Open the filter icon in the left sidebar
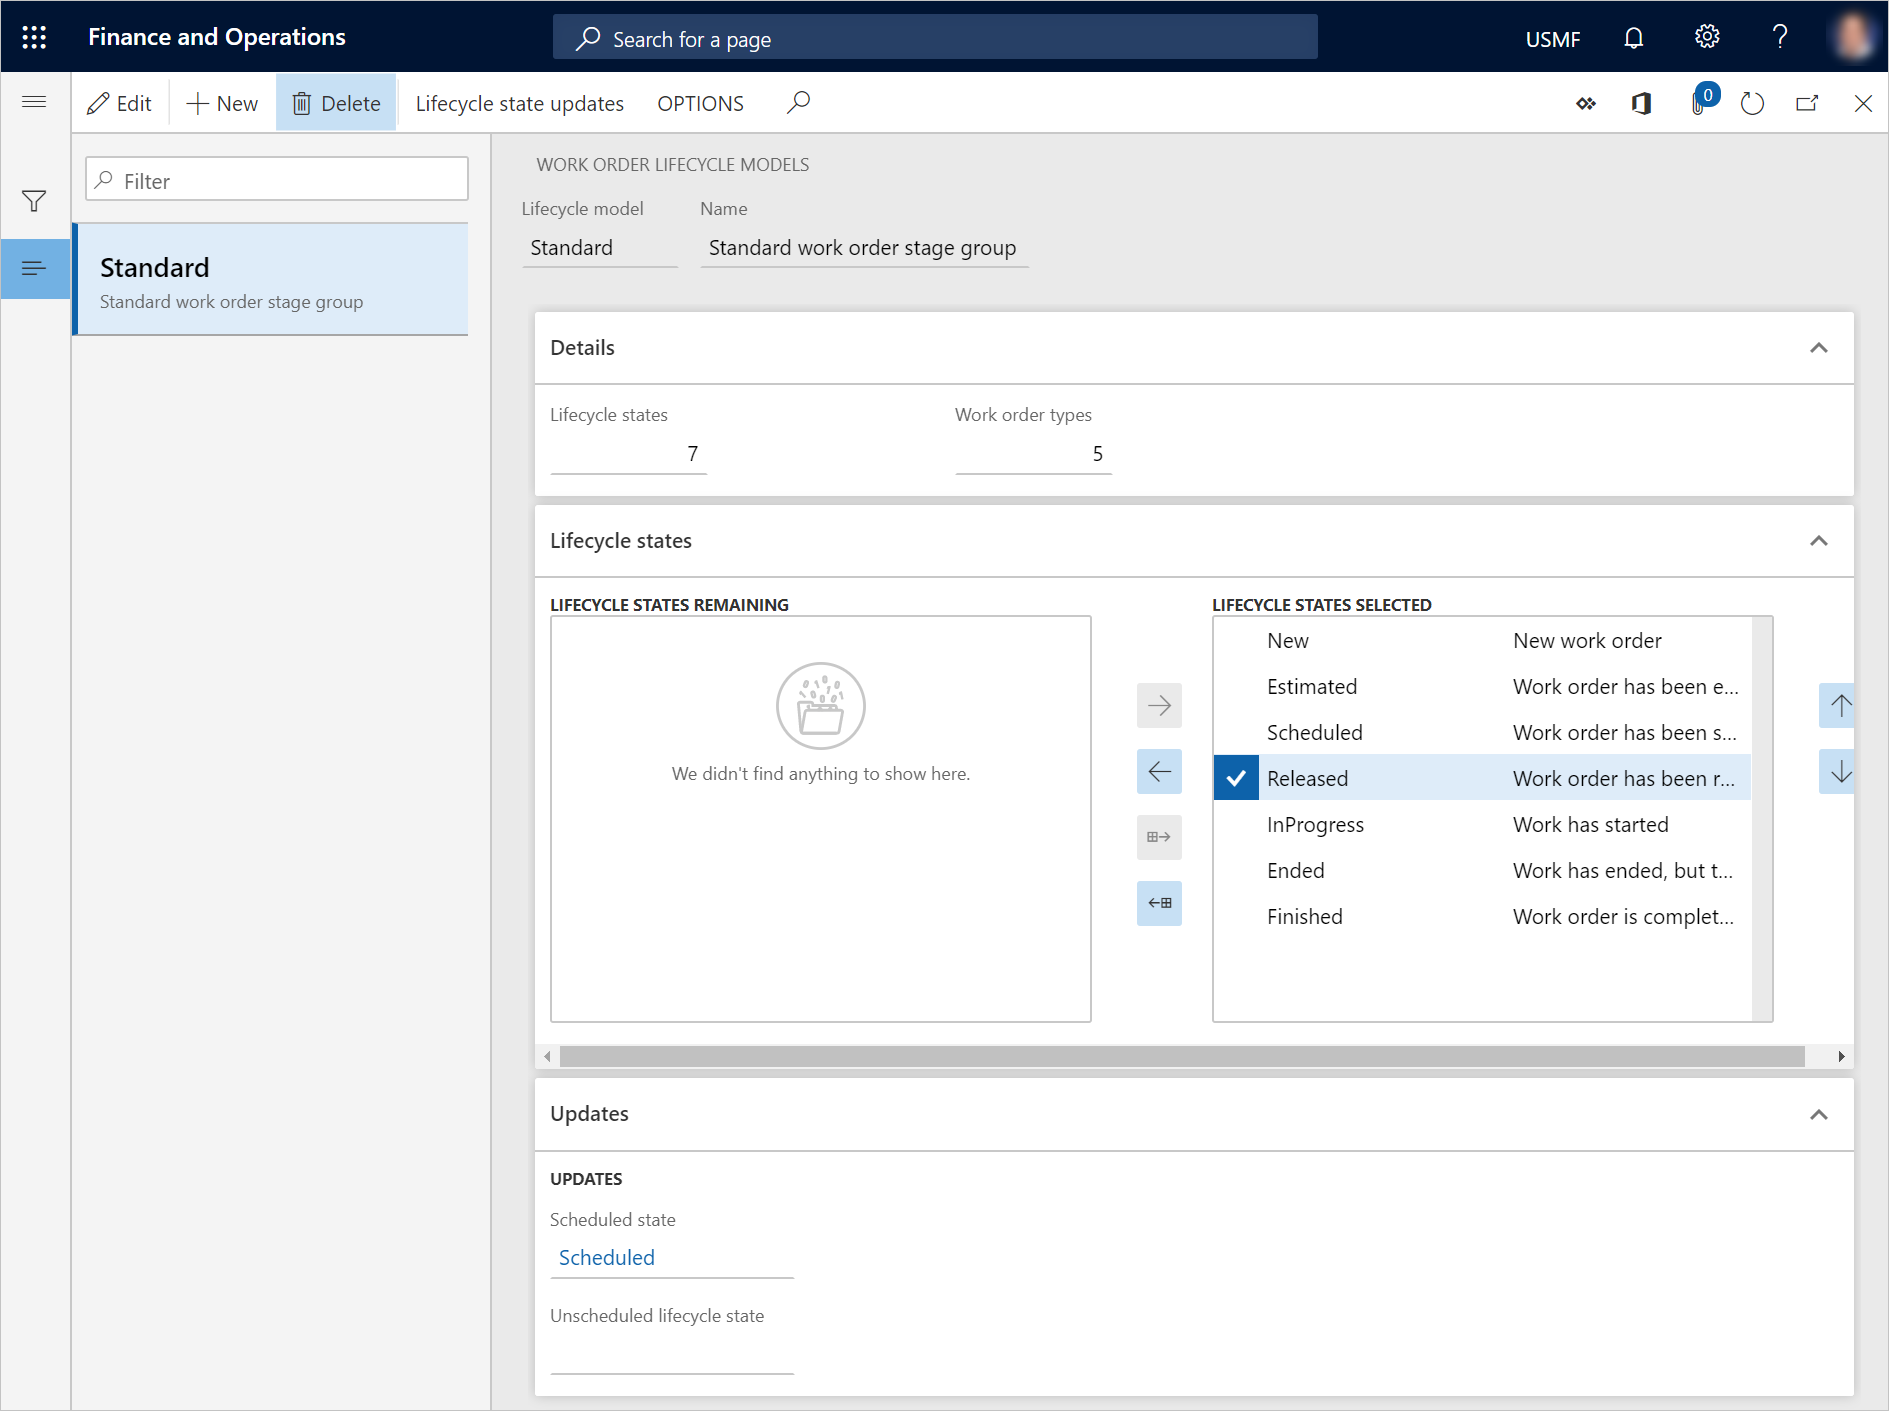 point(33,200)
